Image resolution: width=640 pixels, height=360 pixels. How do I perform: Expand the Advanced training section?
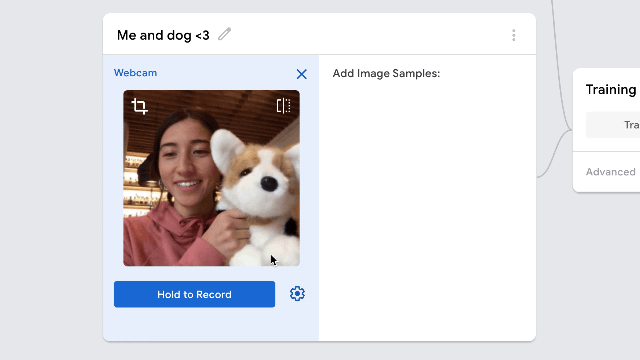pyautogui.click(x=611, y=172)
